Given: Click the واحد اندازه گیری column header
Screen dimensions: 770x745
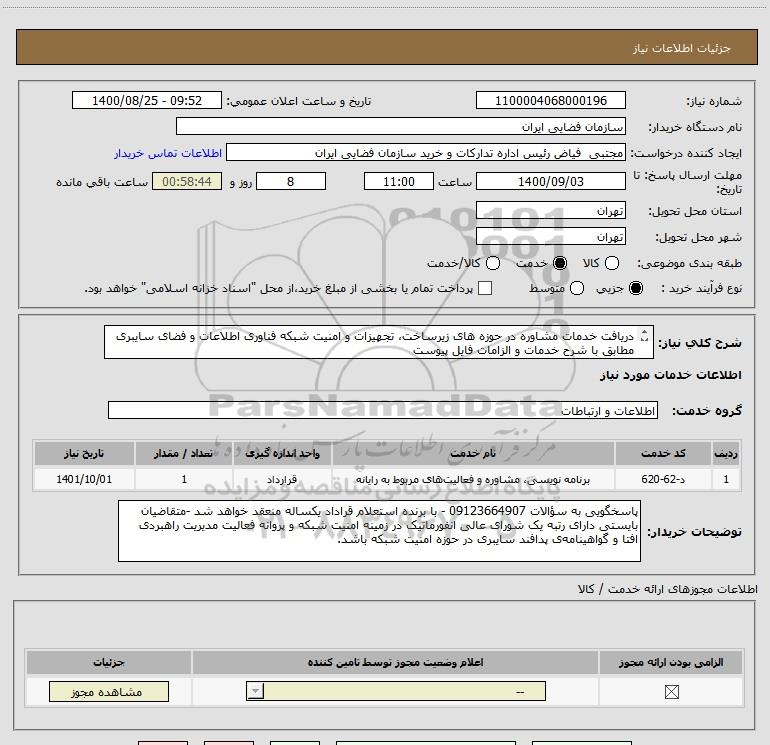Looking at the screenshot, I should pos(282,453).
